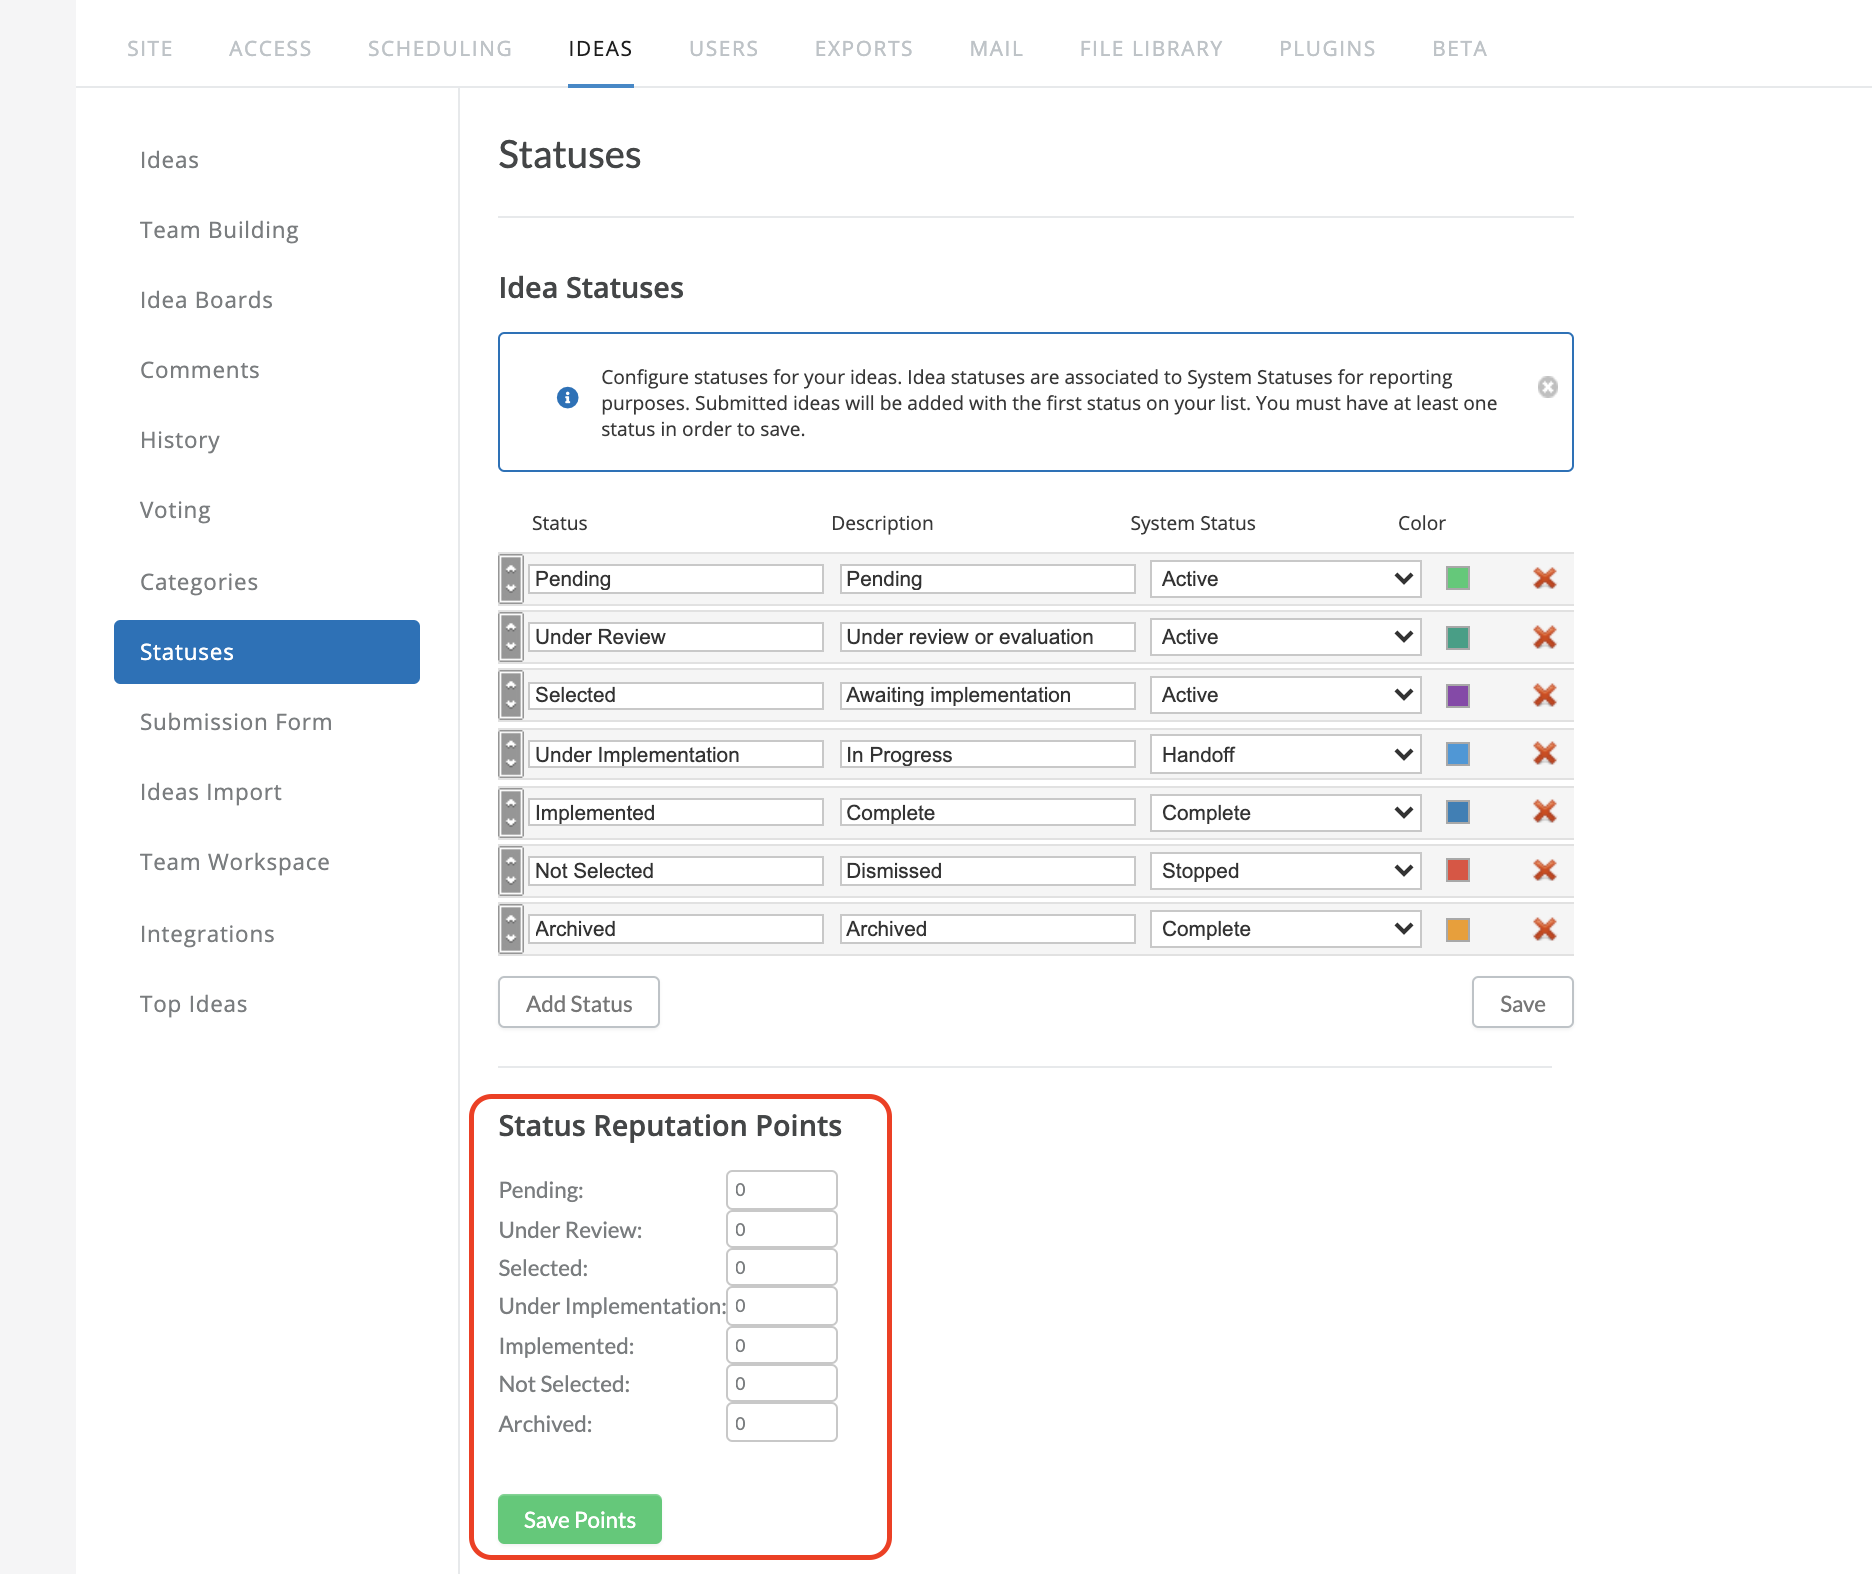
Task: Remove the Under Review status
Action: pos(1544,637)
